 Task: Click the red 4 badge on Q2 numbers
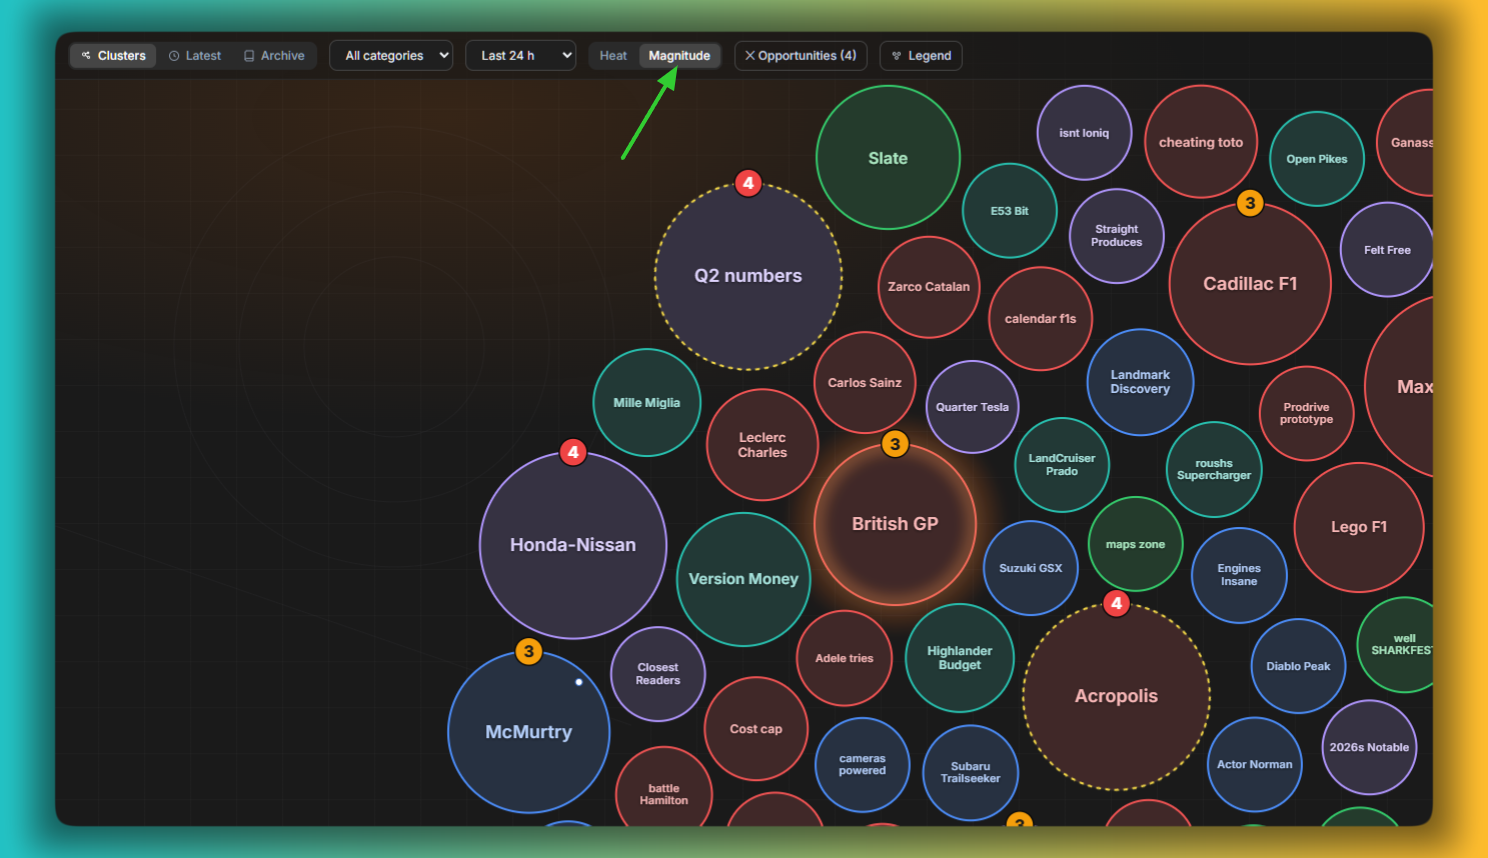pyautogui.click(x=748, y=183)
